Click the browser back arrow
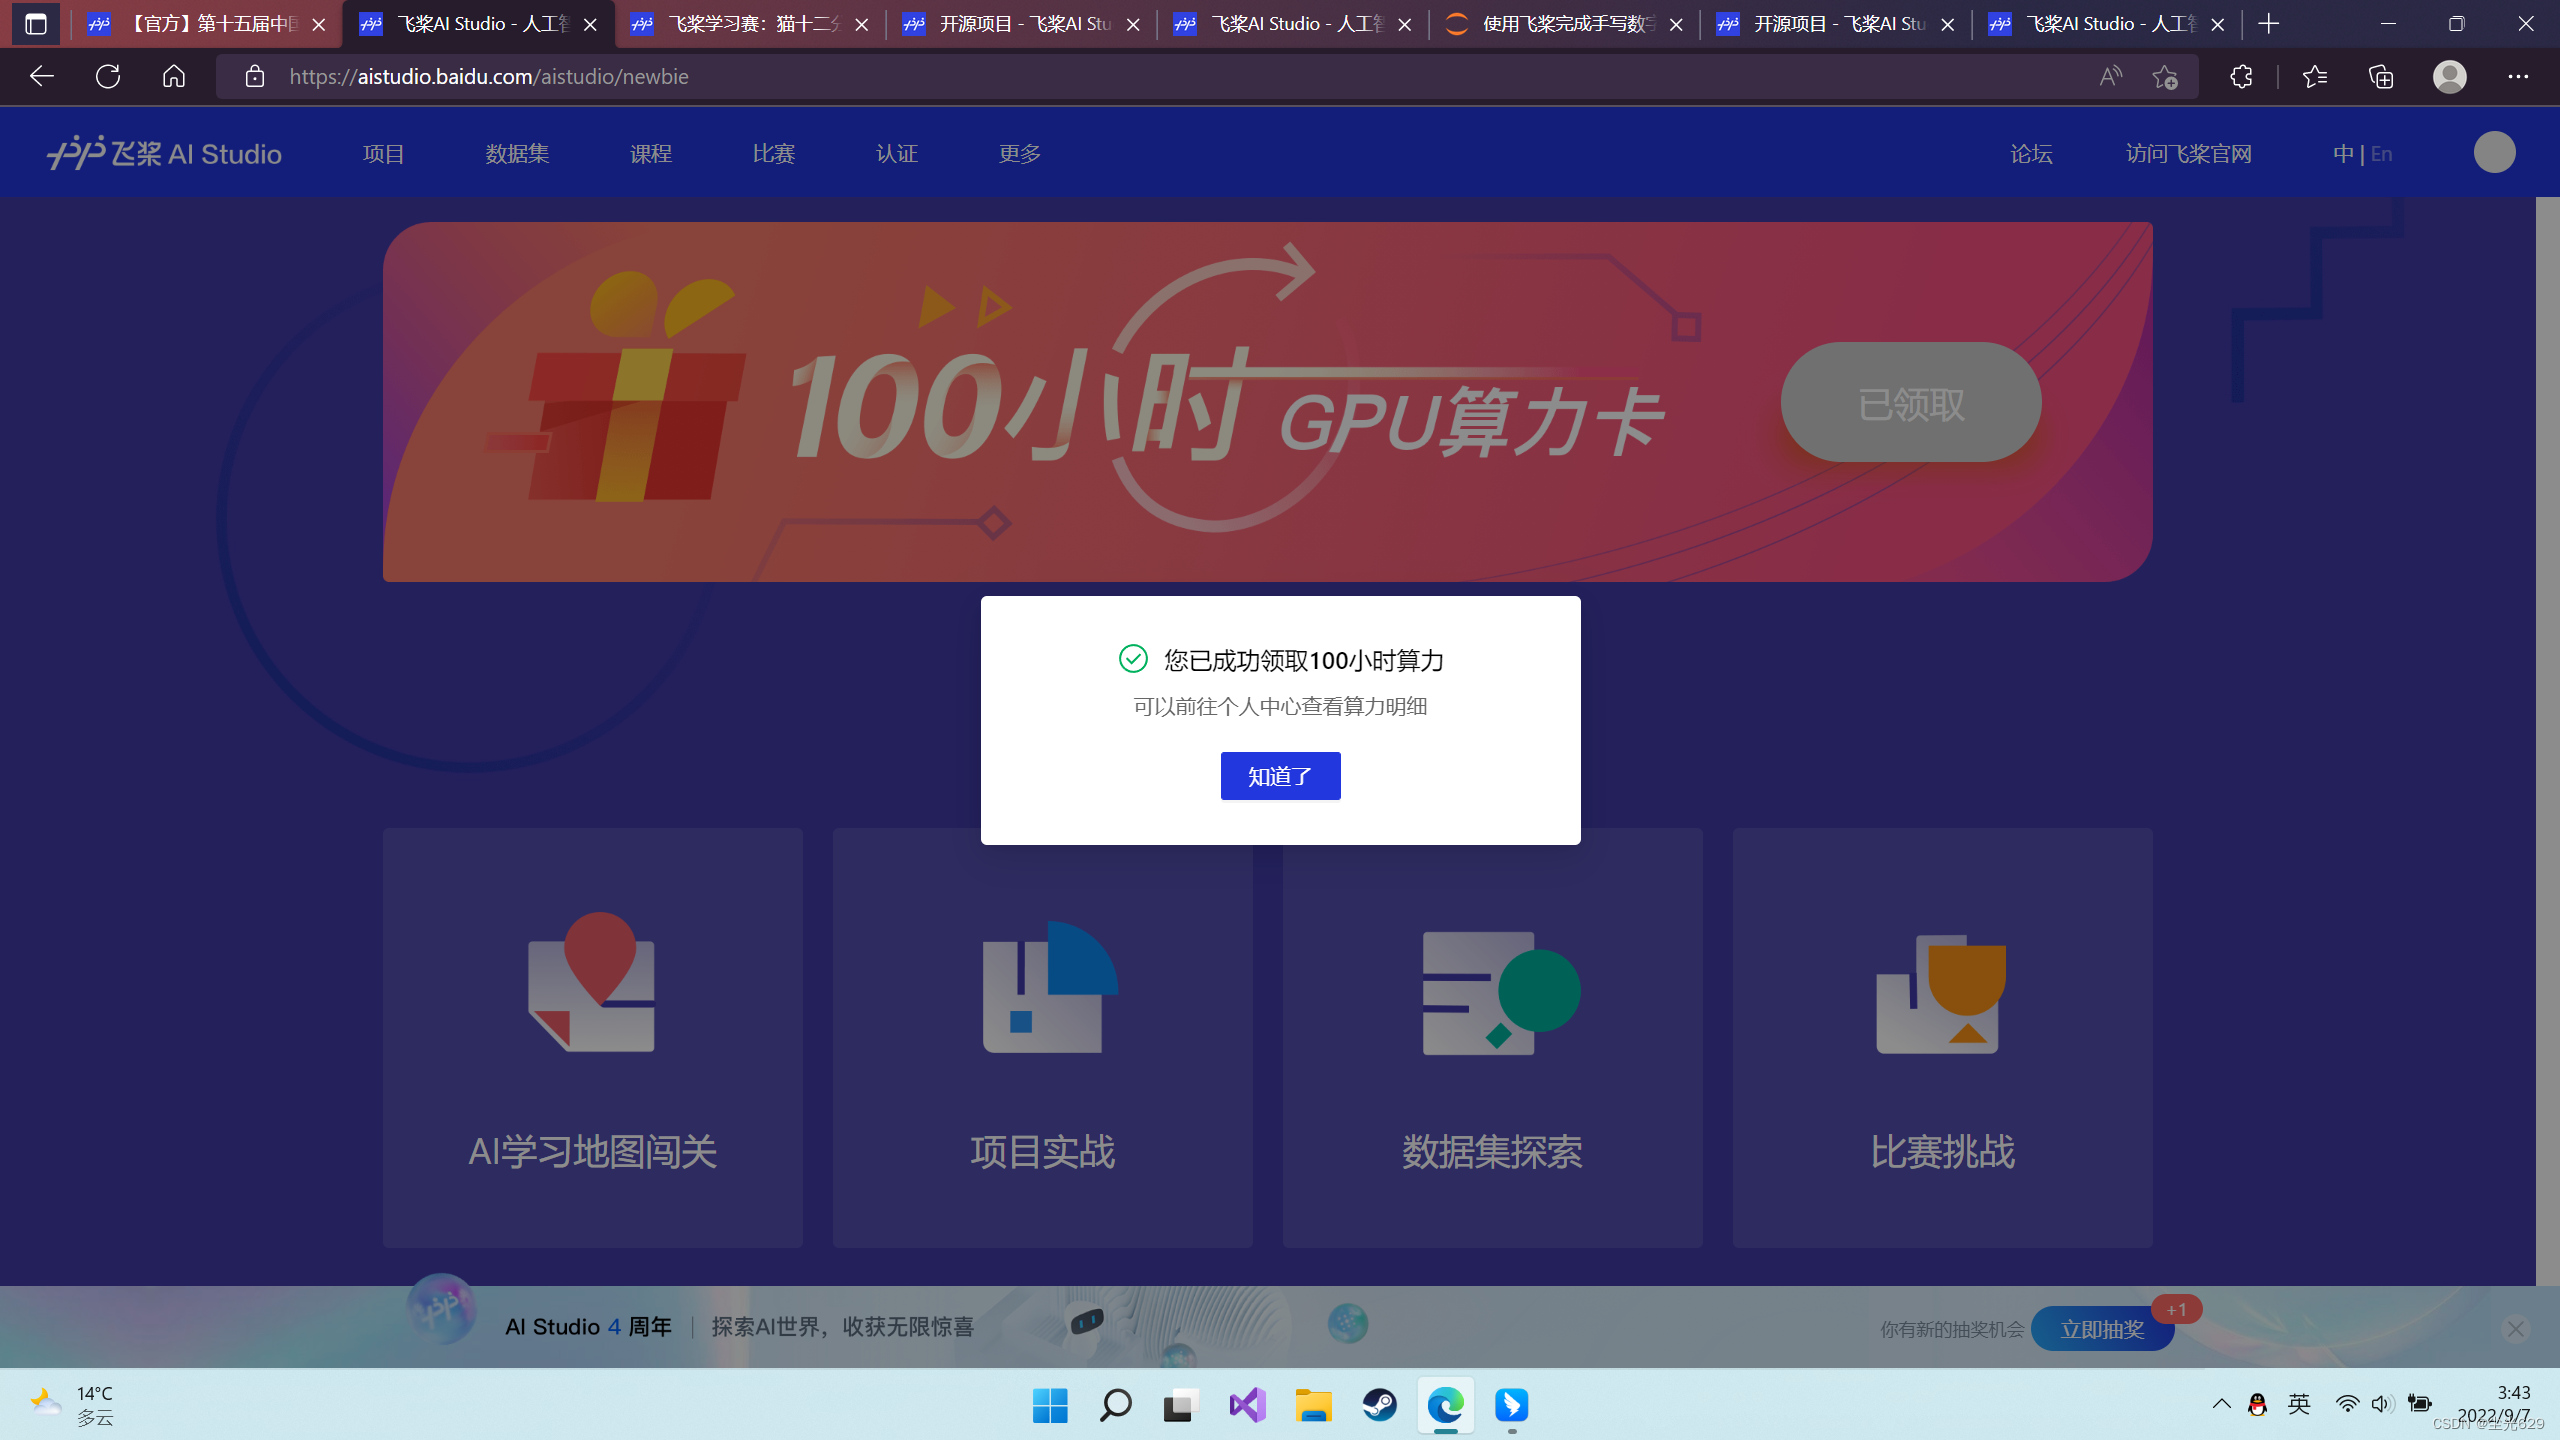The width and height of the screenshot is (2560, 1440). tap(41, 76)
